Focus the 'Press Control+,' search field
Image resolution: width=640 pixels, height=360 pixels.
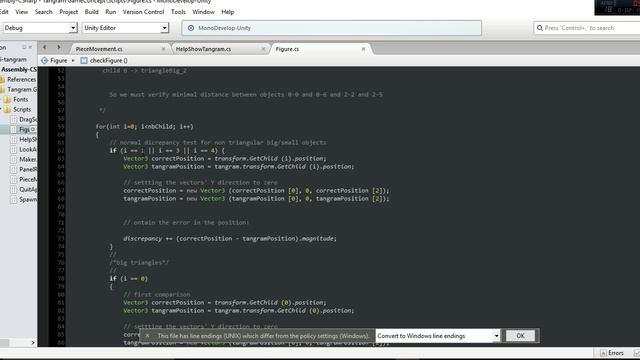[588, 28]
